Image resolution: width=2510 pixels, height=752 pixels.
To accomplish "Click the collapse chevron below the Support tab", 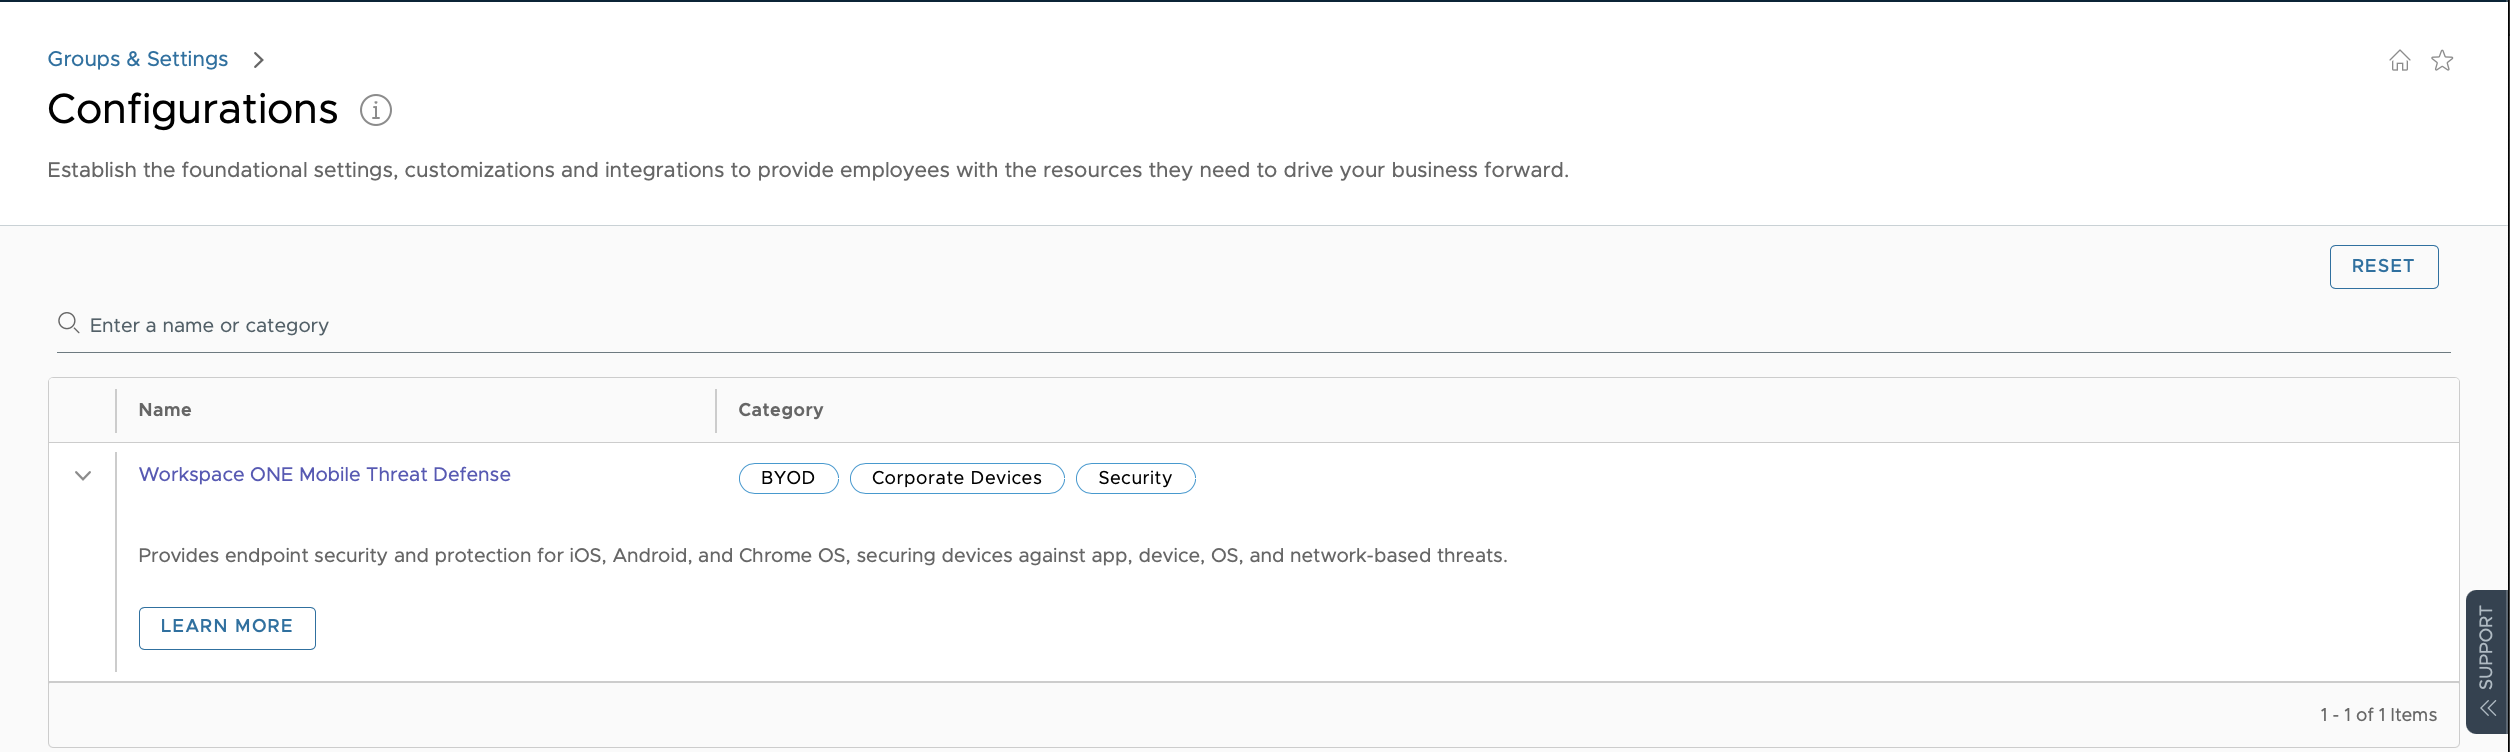I will pos(2487,706).
